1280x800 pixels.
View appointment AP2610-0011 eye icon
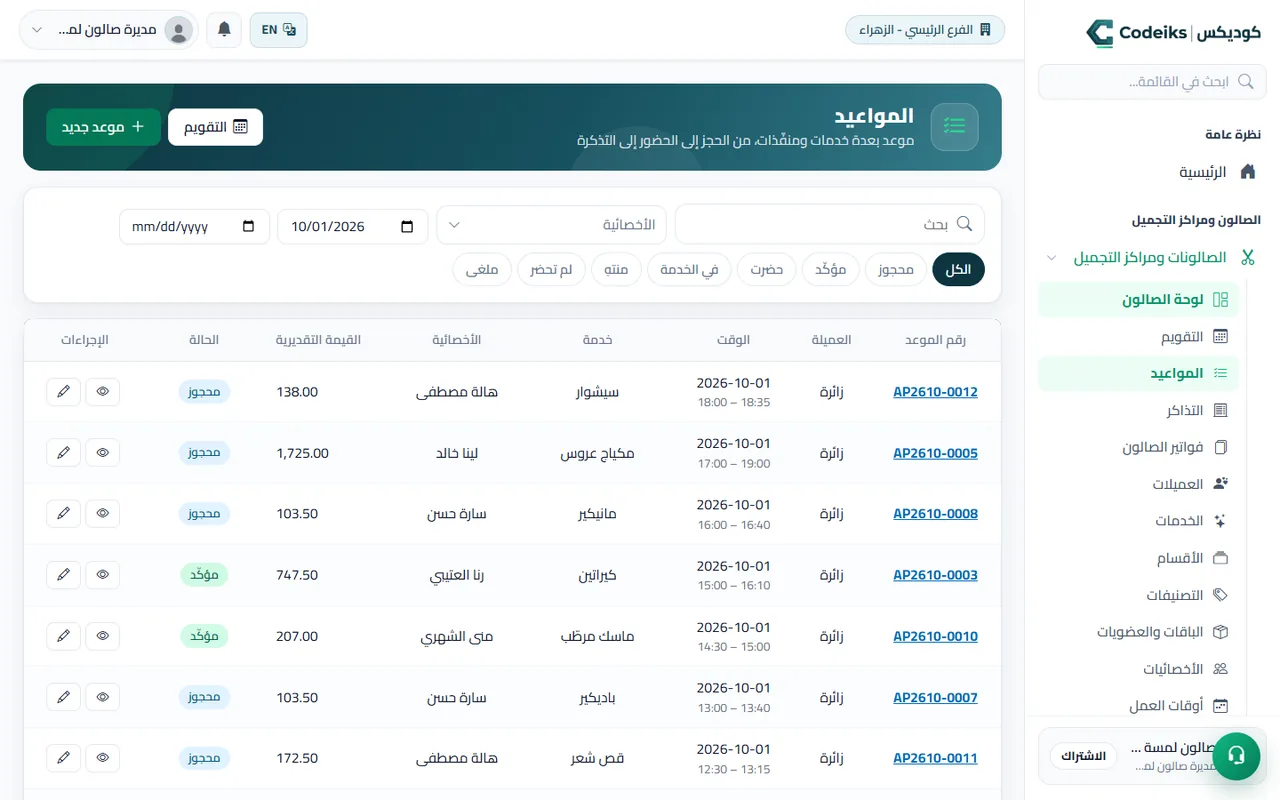[102, 758]
